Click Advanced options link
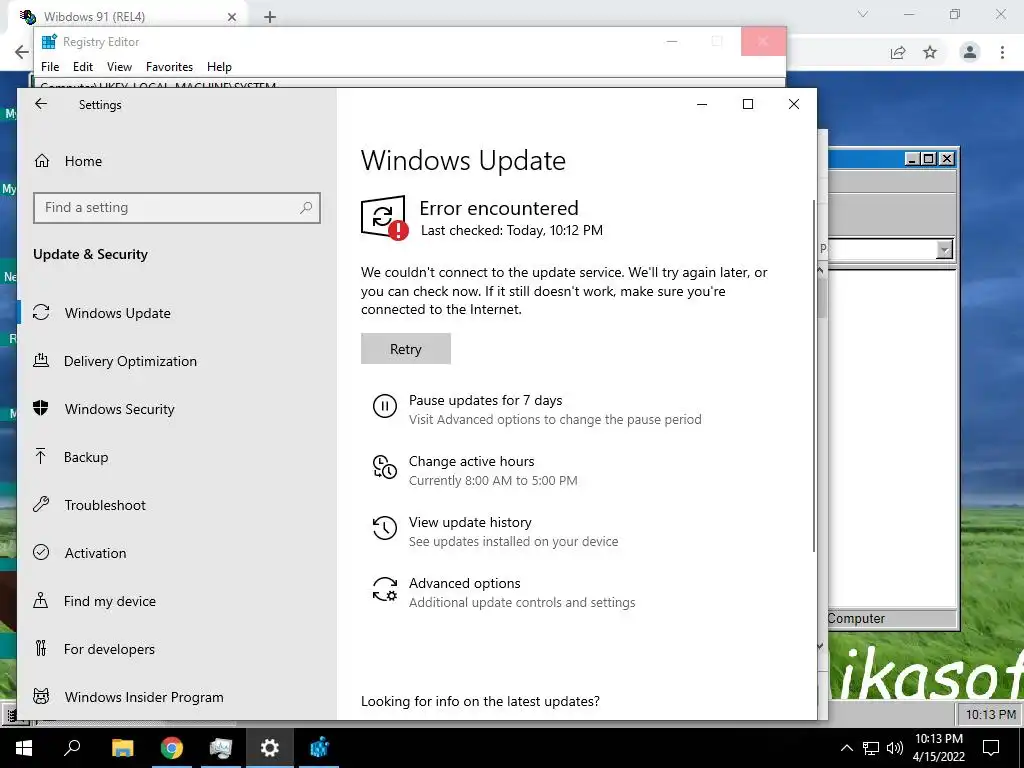Image resolution: width=1024 pixels, height=768 pixels. click(464, 583)
